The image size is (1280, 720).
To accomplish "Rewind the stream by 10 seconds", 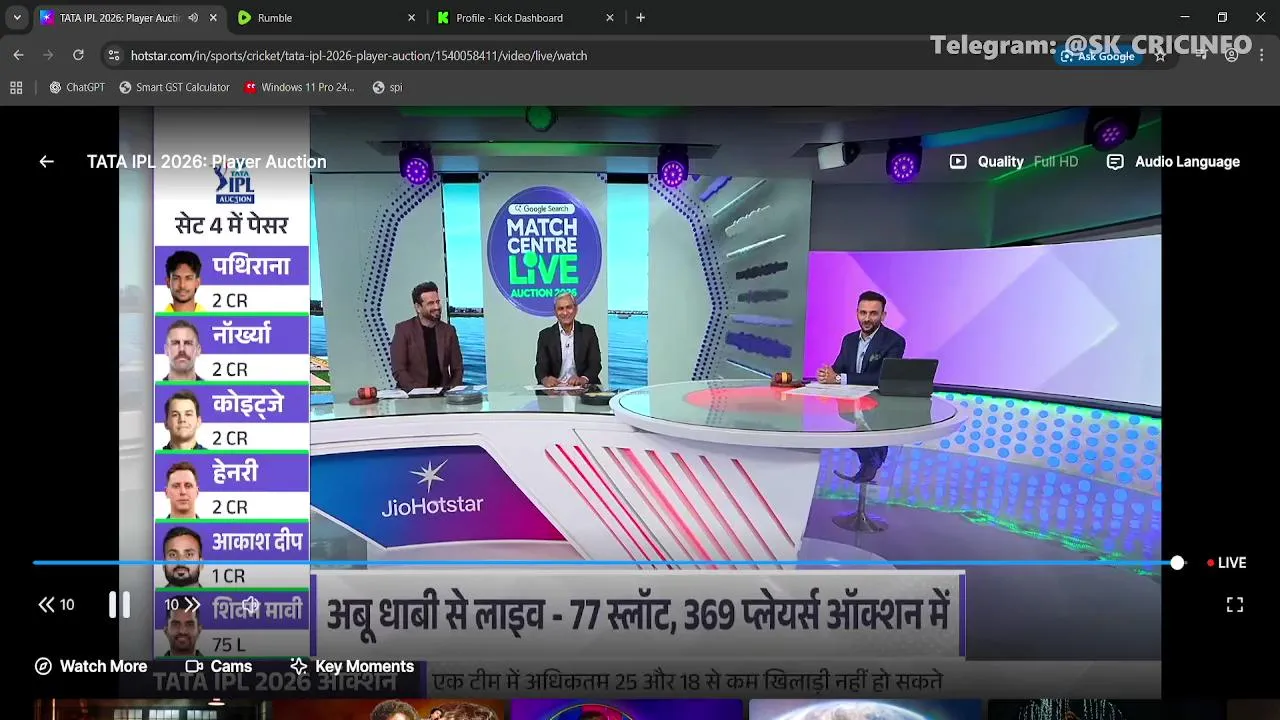I will point(56,605).
